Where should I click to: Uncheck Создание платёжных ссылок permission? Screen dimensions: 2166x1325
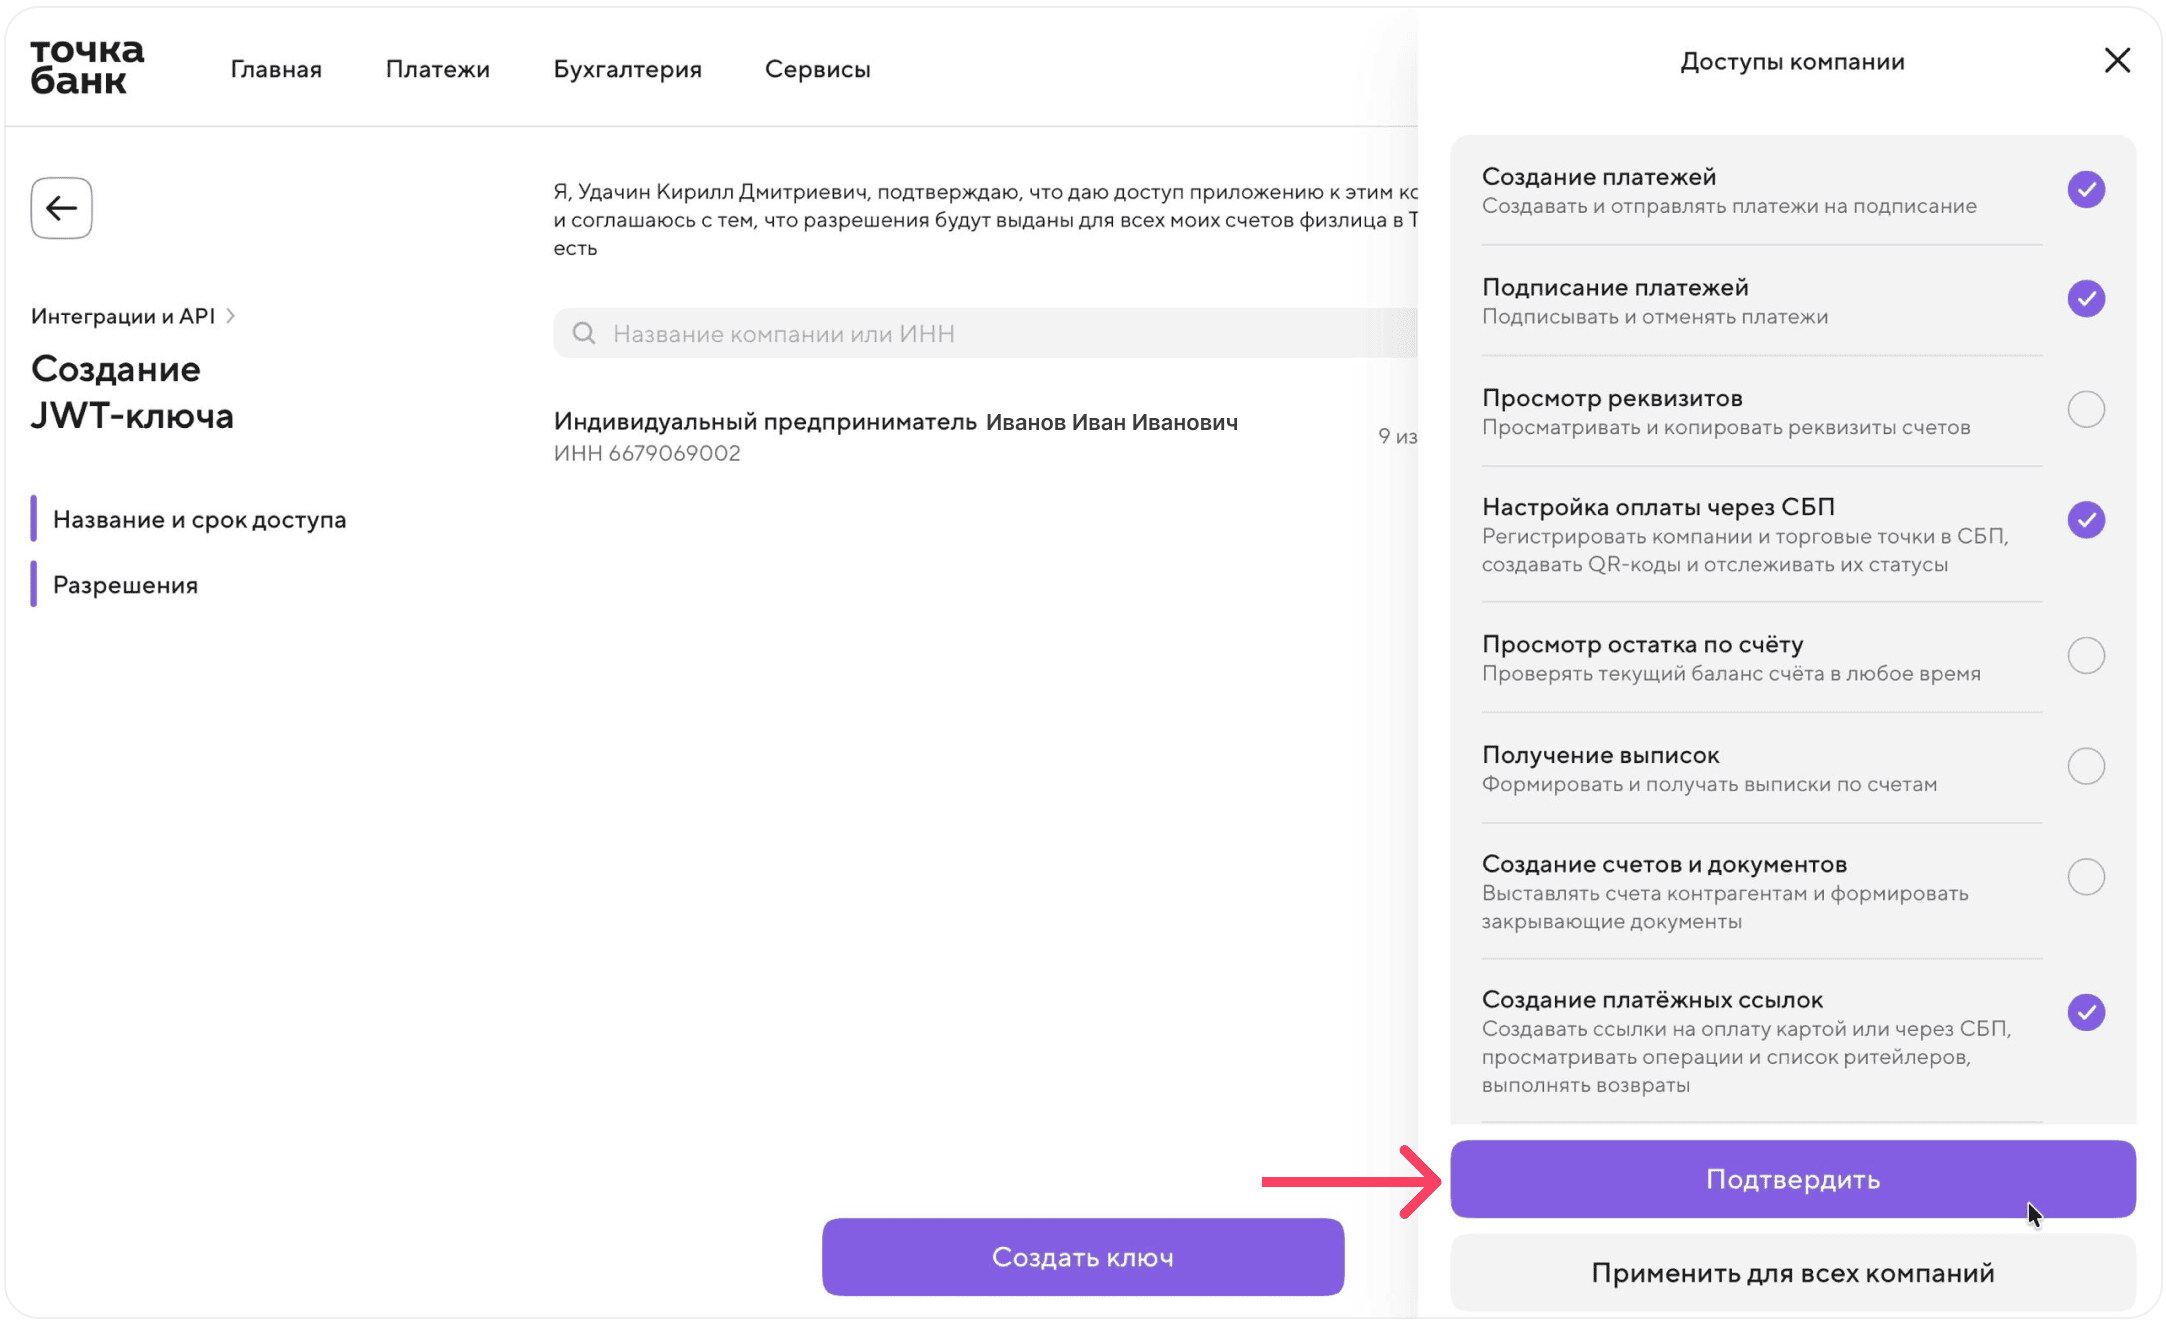(x=2086, y=1013)
